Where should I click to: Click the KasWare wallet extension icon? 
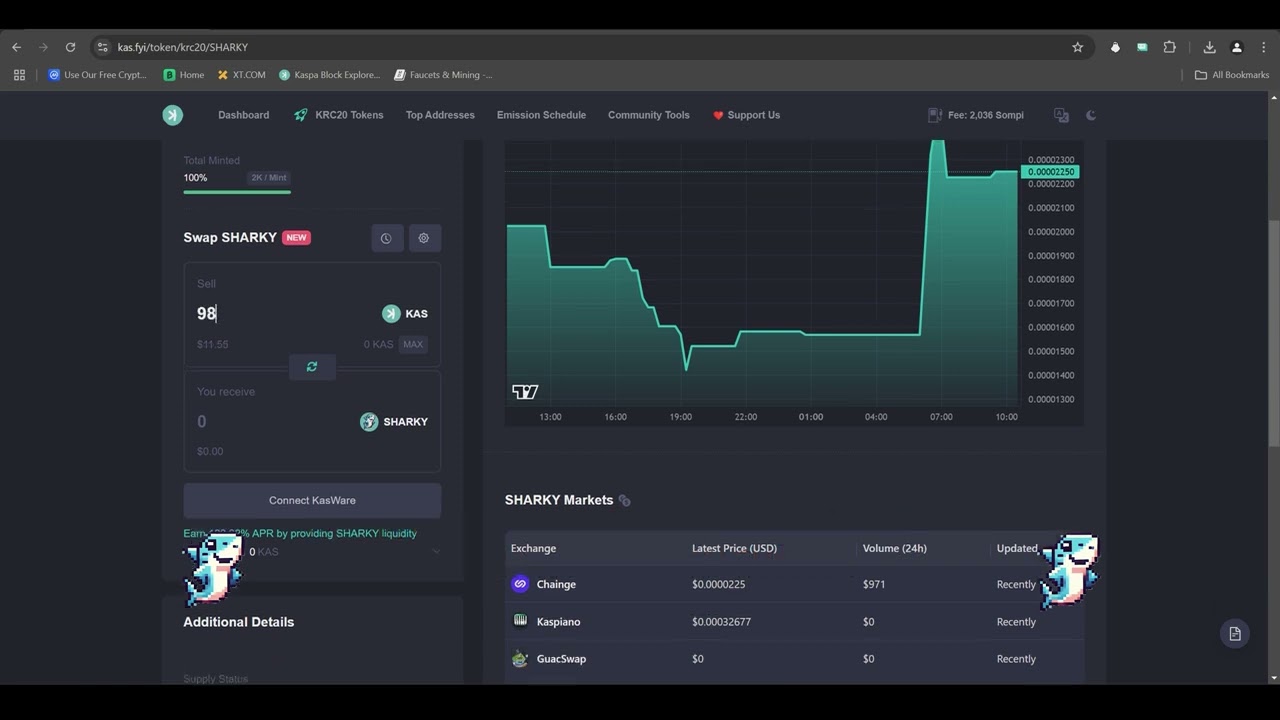1115,47
